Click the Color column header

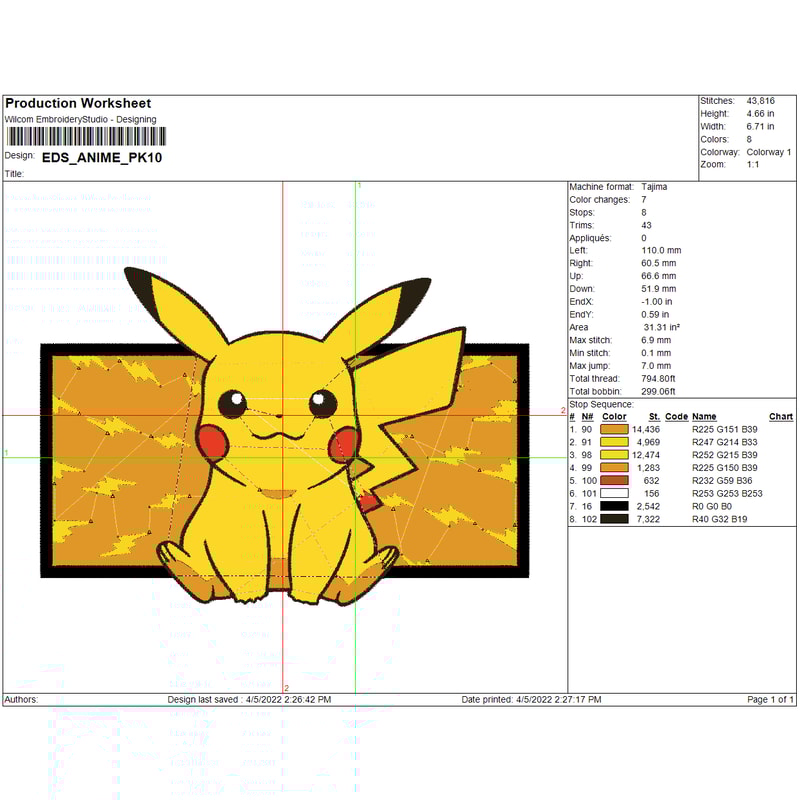tap(614, 416)
